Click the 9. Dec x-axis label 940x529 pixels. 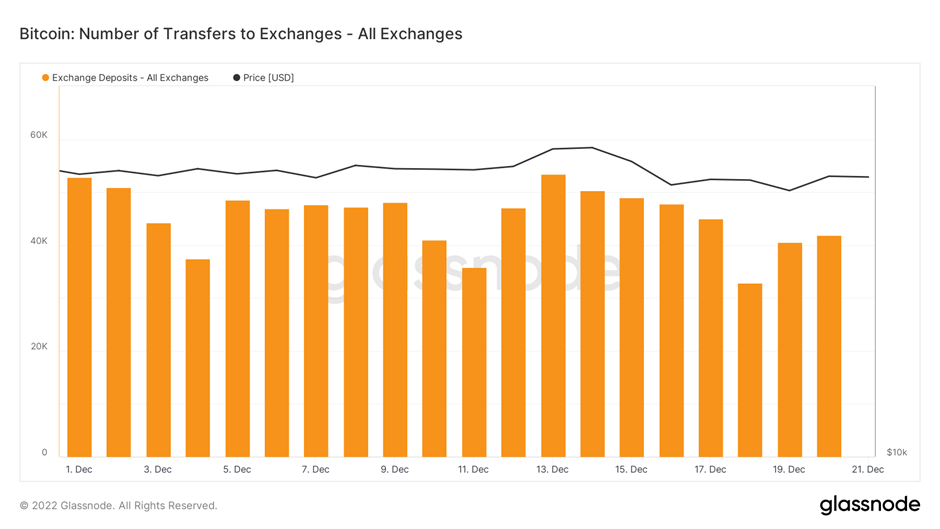[x=394, y=469]
